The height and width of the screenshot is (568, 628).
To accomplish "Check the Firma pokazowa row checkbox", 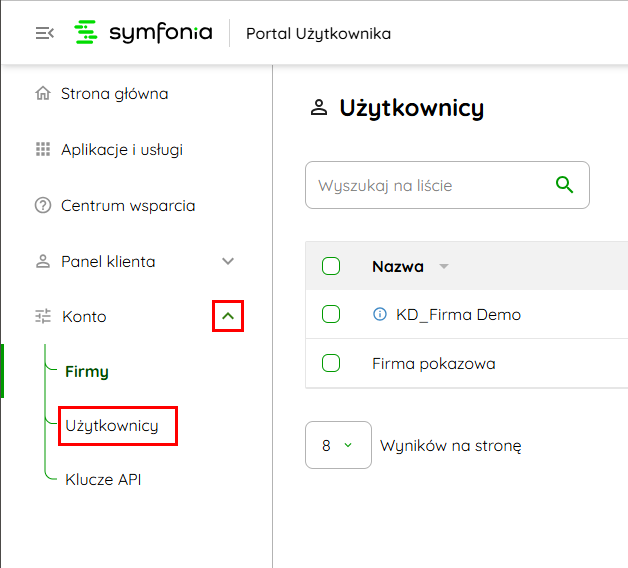I will [x=331, y=363].
